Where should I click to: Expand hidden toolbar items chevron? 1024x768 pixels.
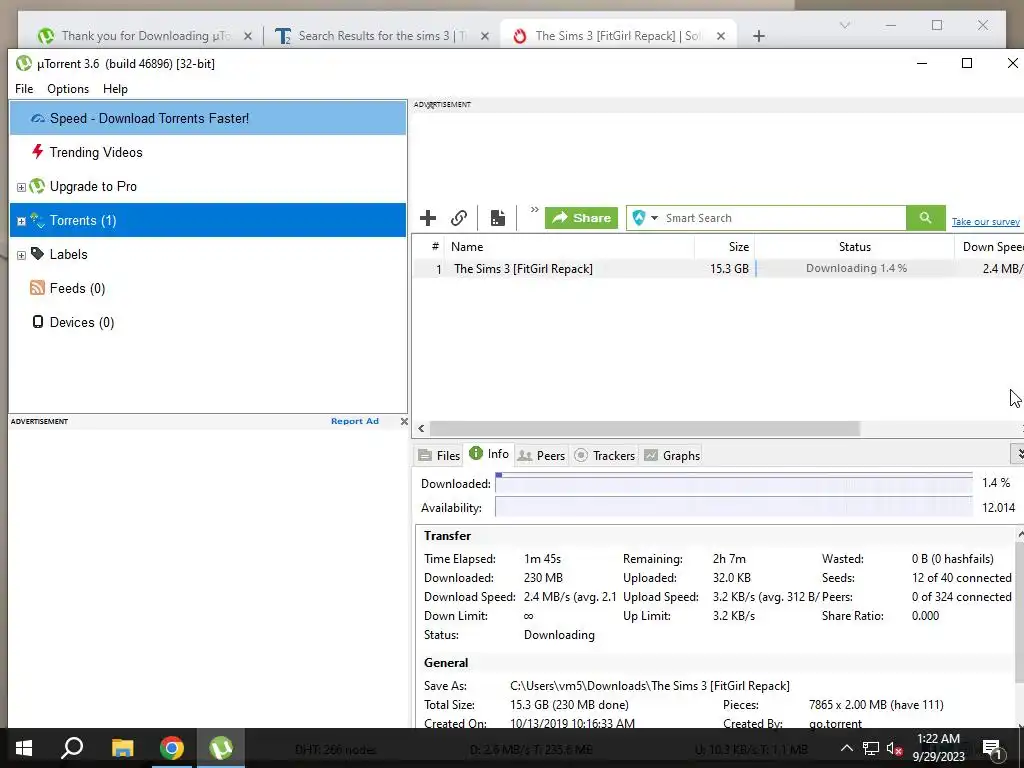point(534,210)
